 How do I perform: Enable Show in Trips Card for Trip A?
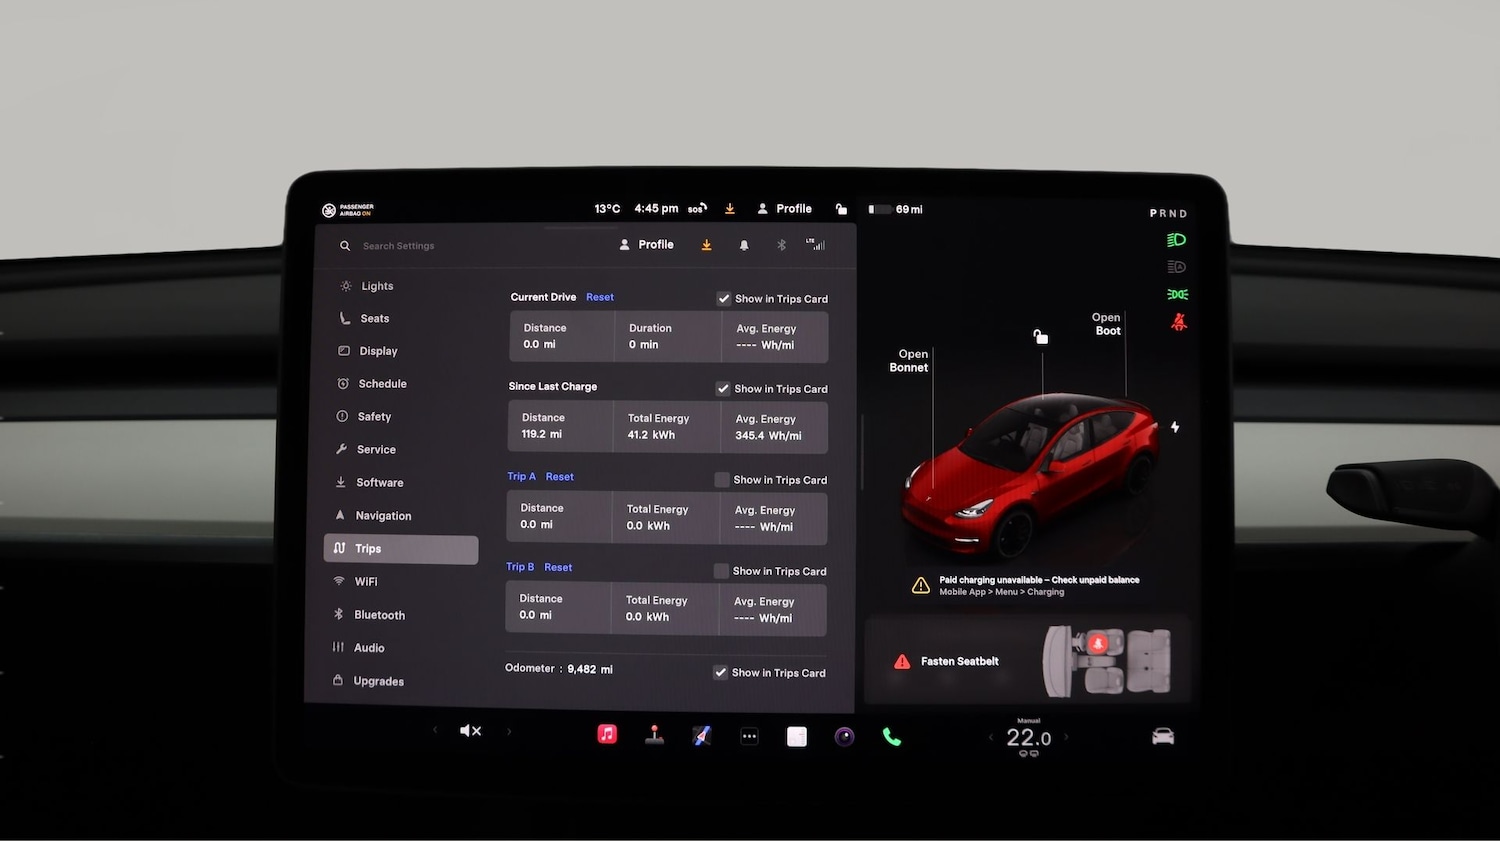point(721,479)
